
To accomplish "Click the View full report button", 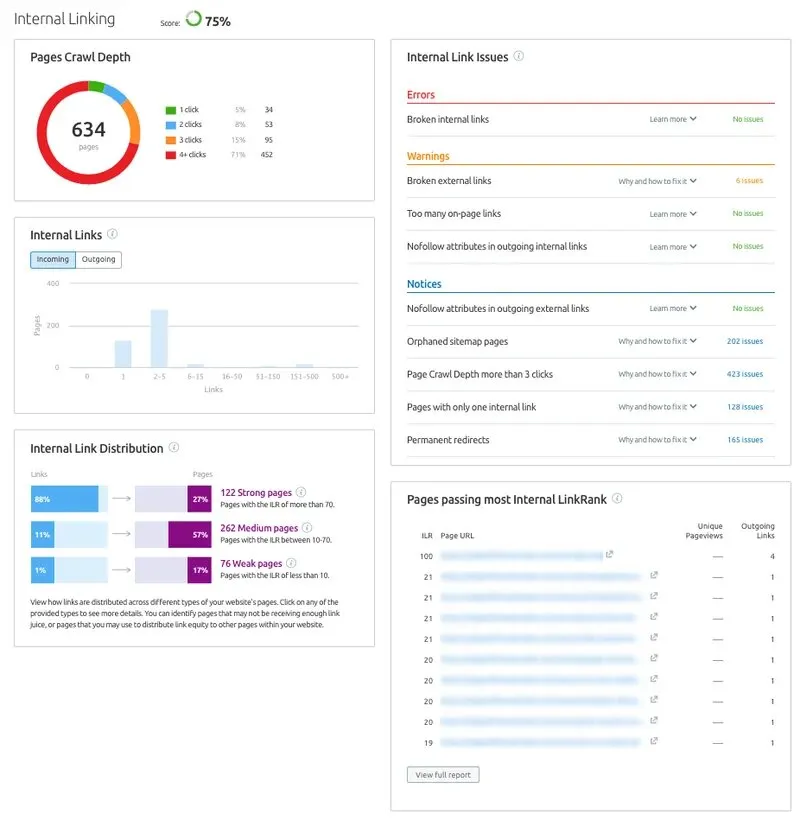I will 443,775.
